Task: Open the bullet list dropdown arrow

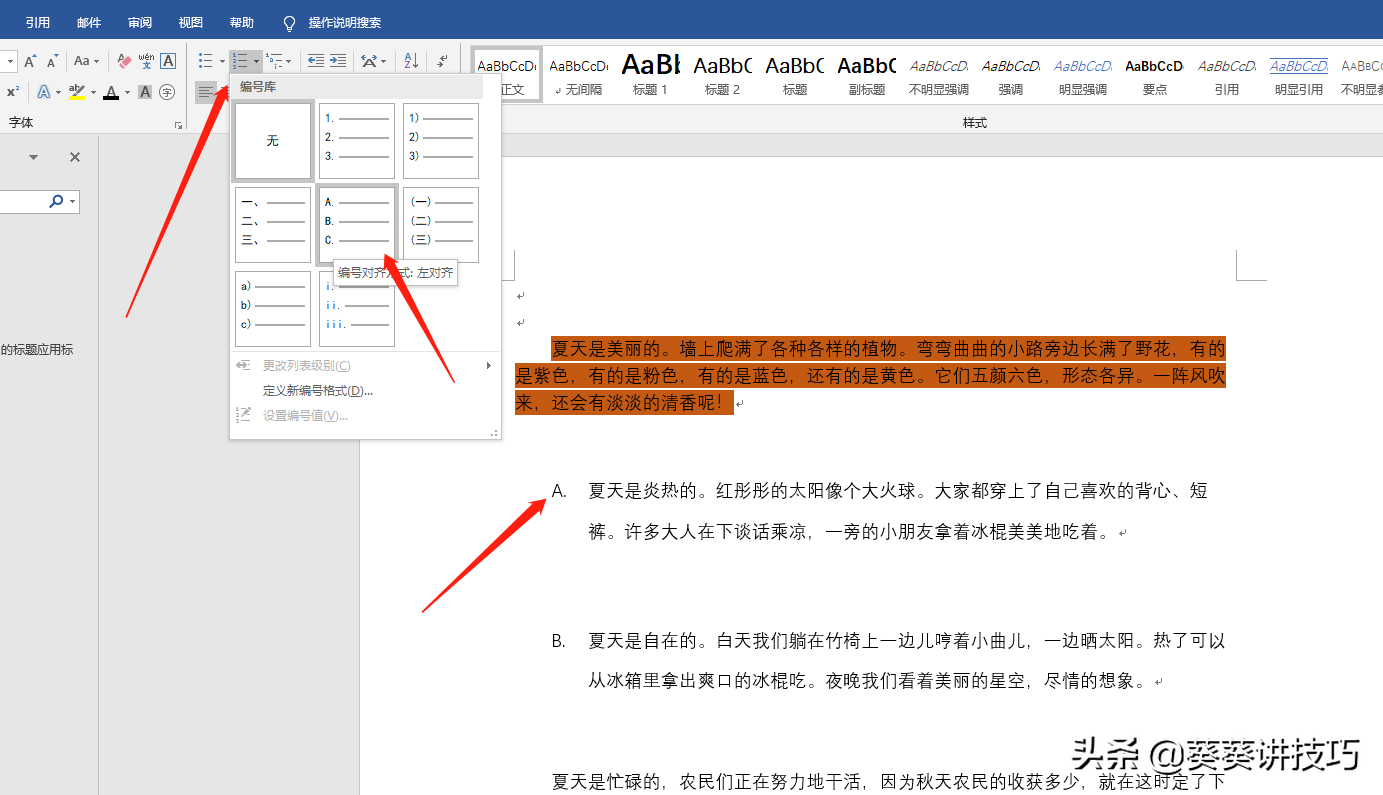Action: pos(221,61)
